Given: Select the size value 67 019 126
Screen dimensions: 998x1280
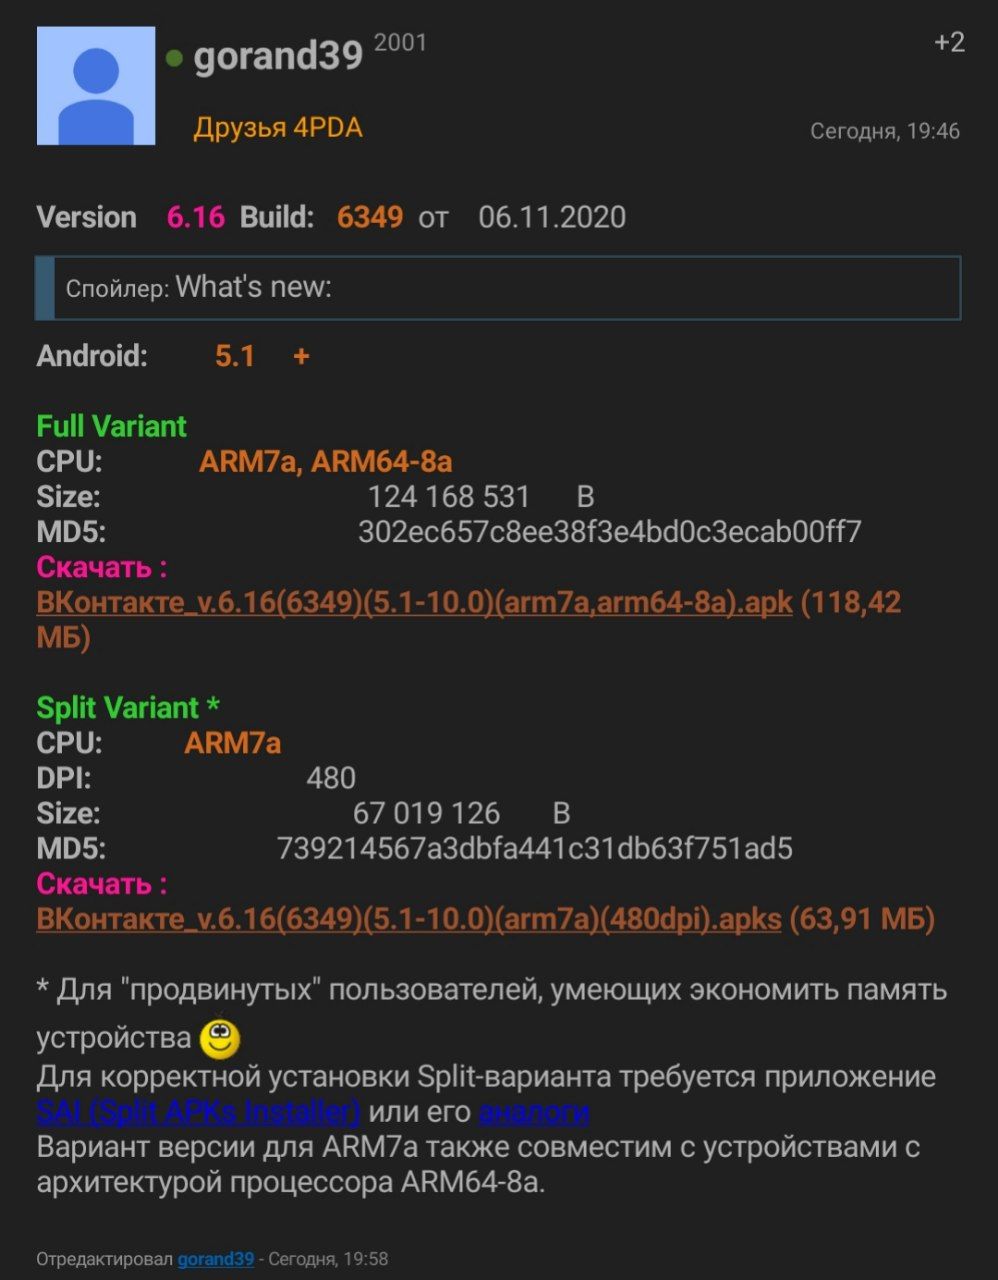Looking at the screenshot, I should [x=426, y=813].
